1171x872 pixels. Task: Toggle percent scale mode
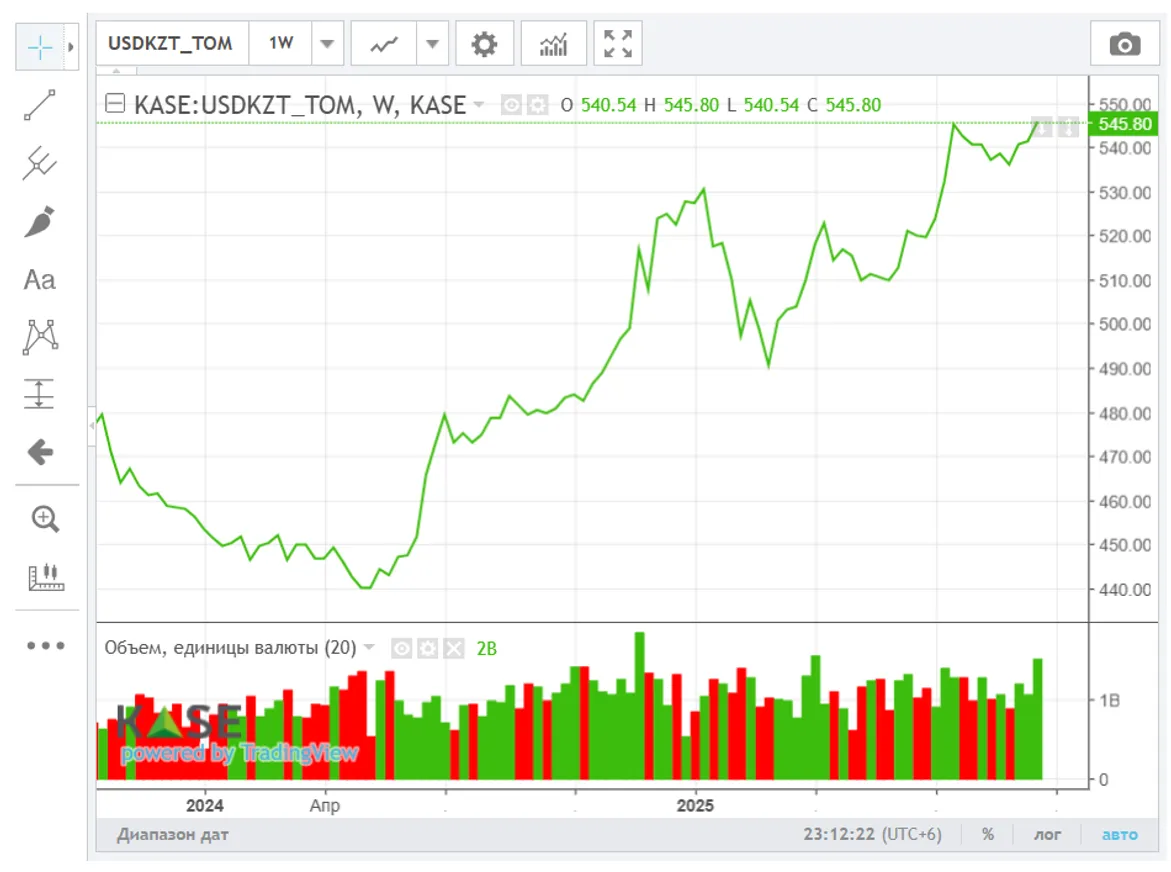tap(987, 834)
